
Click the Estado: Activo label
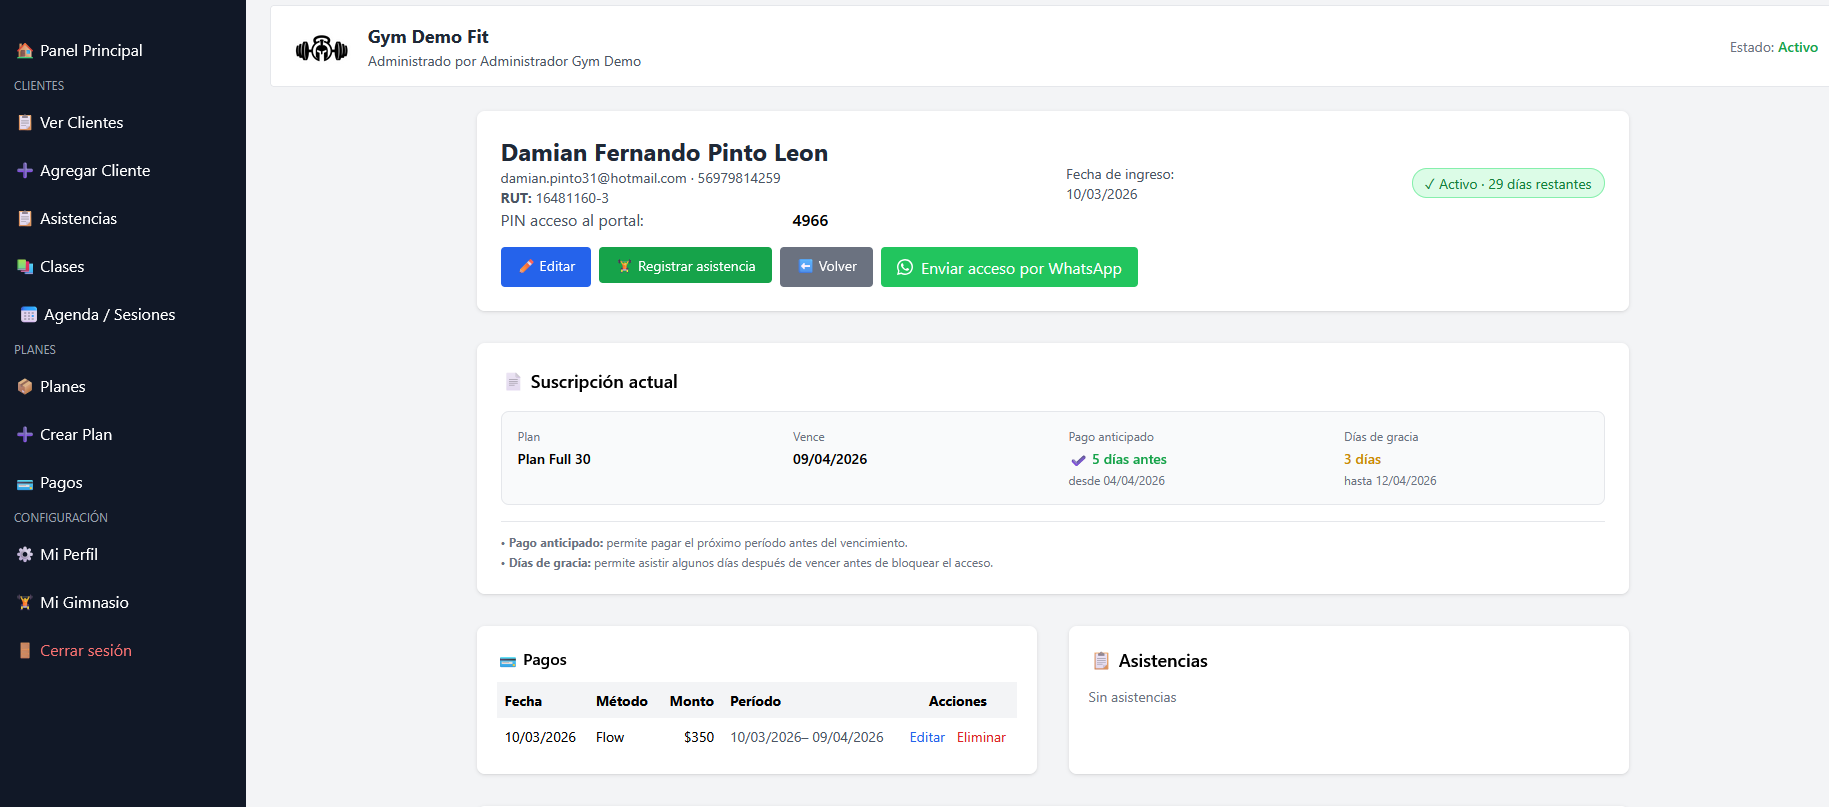point(1774,47)
